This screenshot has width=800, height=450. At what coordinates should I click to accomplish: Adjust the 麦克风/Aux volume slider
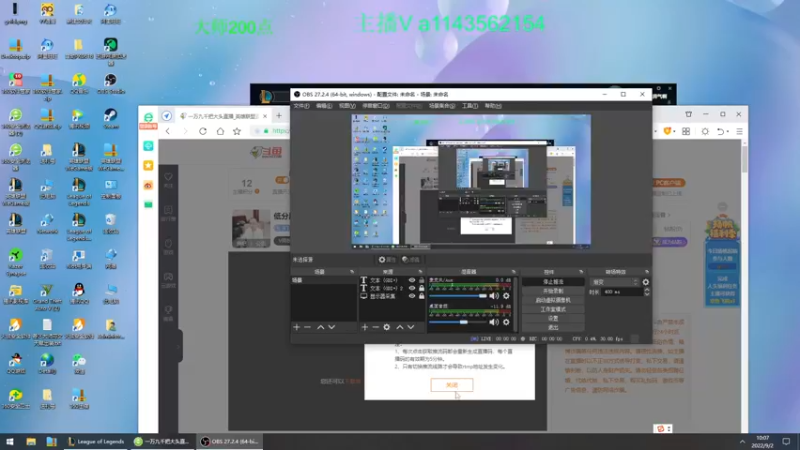click(458, 296)
